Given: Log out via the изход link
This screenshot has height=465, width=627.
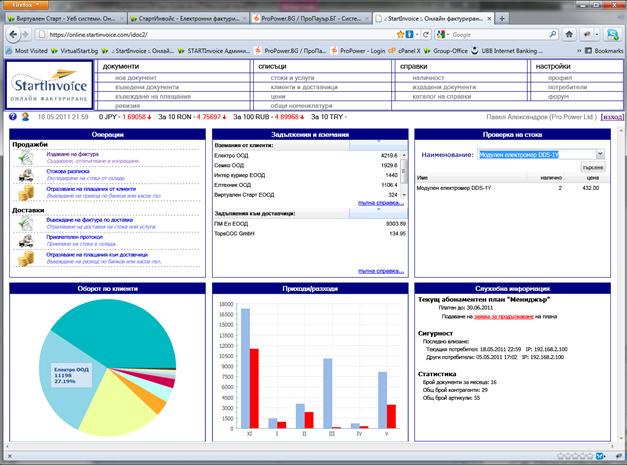Looking at the screenshot, I should (x=612, y=117).
